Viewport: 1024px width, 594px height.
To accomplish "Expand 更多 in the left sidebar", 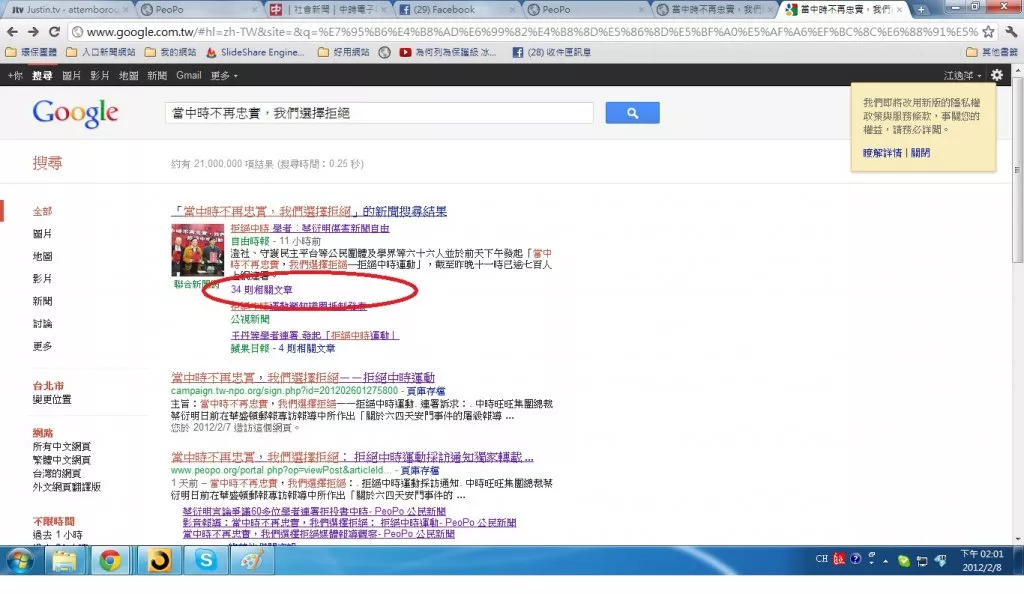I will pos(42,346).
